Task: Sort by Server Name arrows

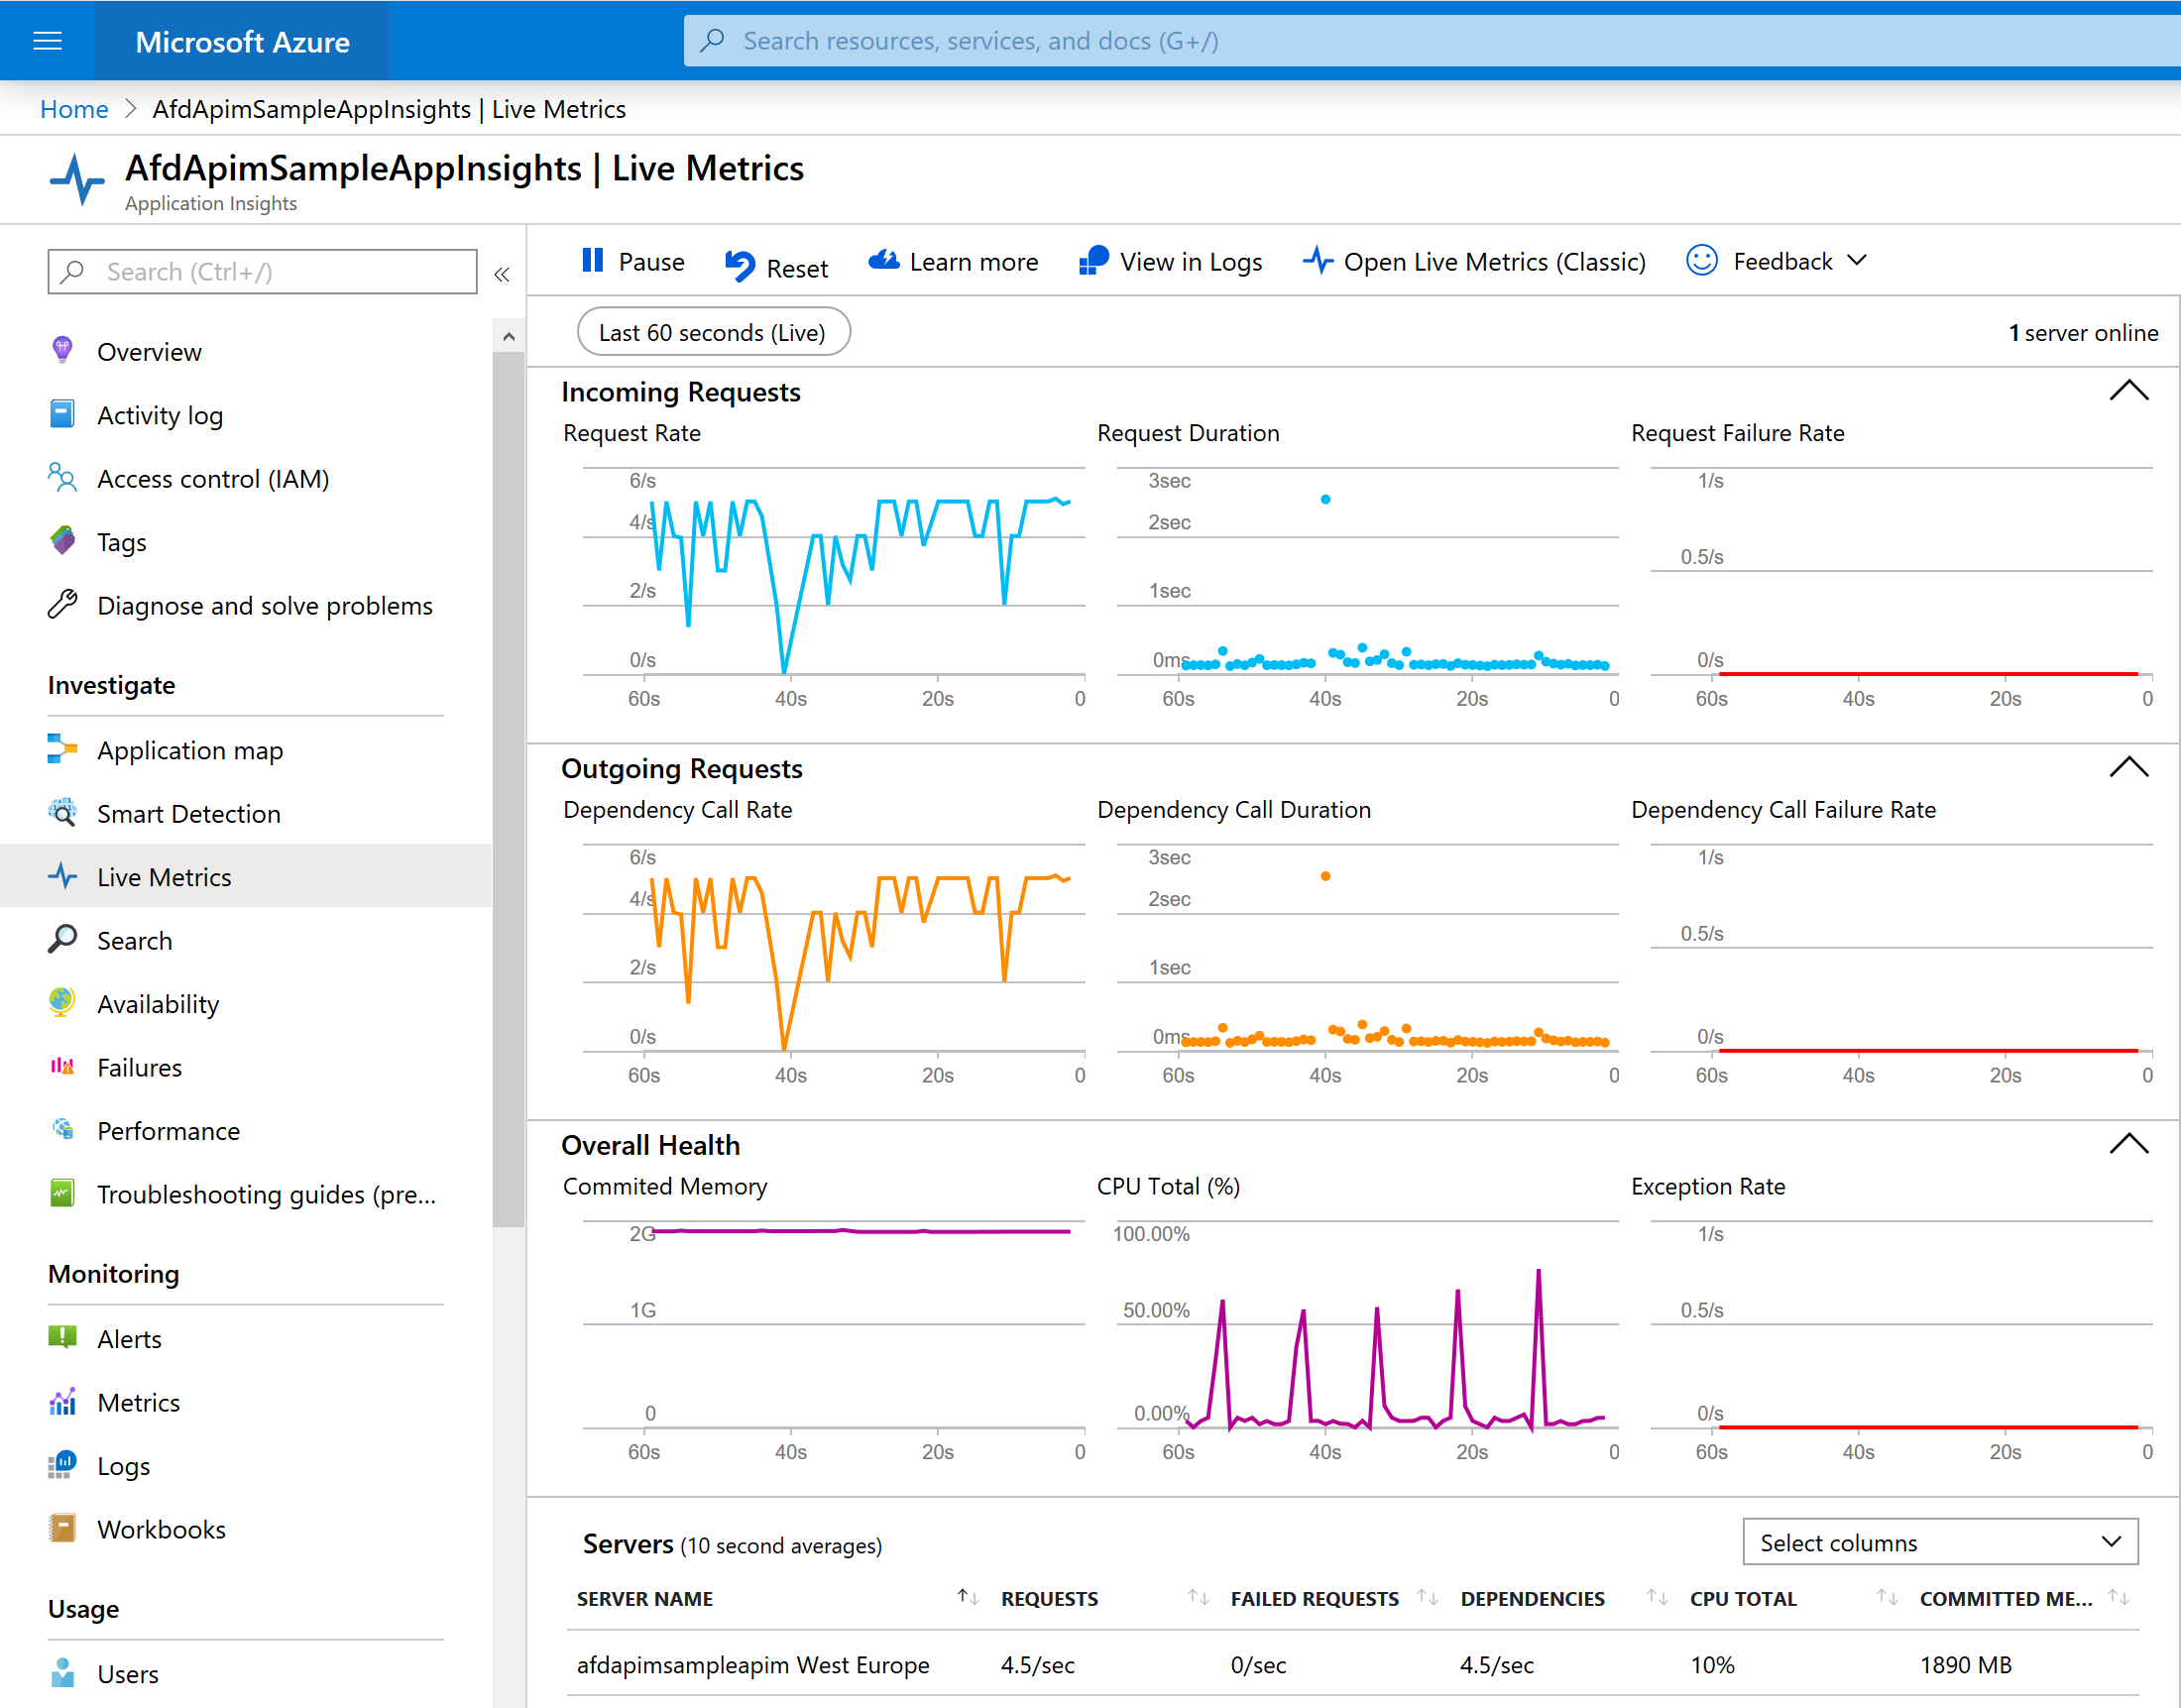Action: pyautogui.click(x=967, y=1597)
